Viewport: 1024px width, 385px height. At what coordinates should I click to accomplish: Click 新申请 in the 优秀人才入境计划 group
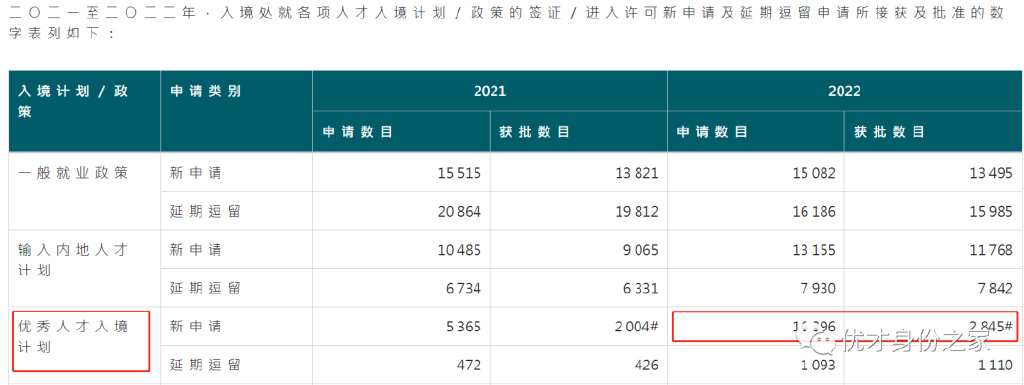click(196, 326)
